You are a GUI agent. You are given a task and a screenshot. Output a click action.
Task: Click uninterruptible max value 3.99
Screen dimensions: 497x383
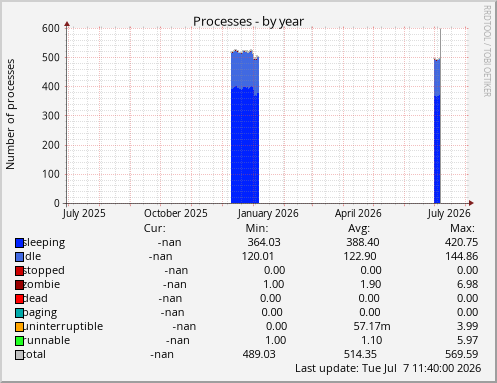click(467, 326)
